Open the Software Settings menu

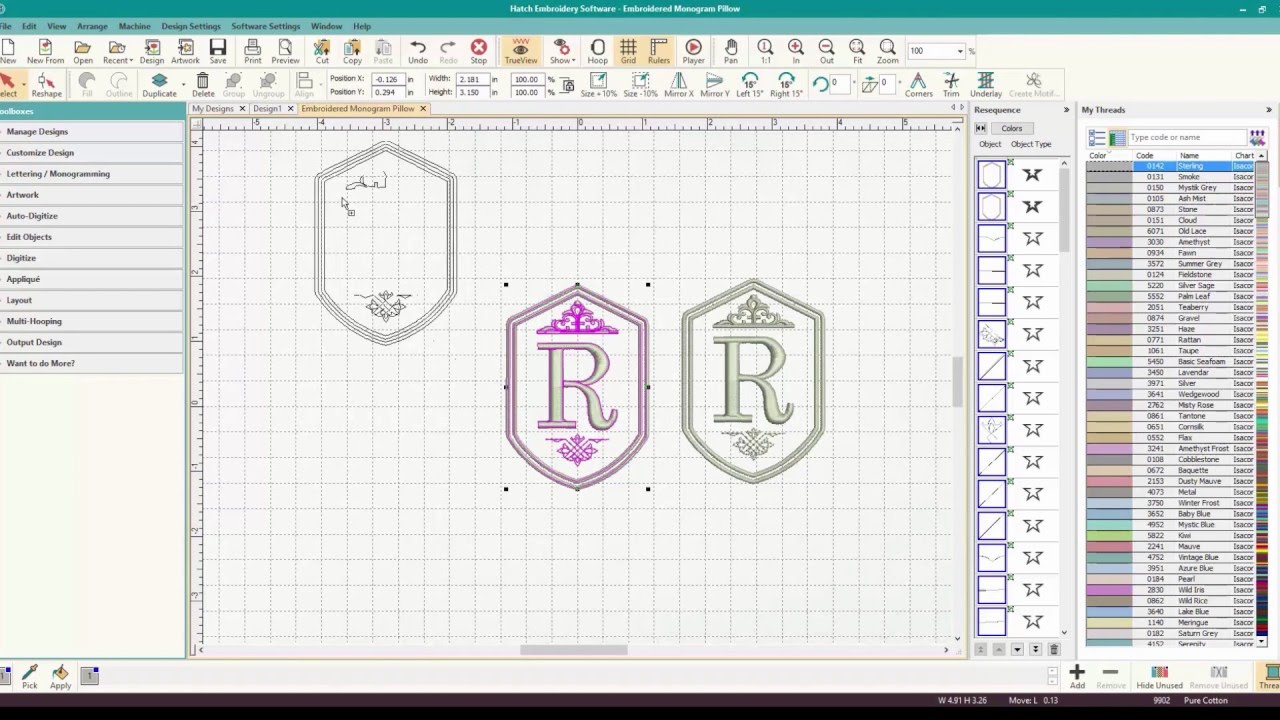click(265, 26)
